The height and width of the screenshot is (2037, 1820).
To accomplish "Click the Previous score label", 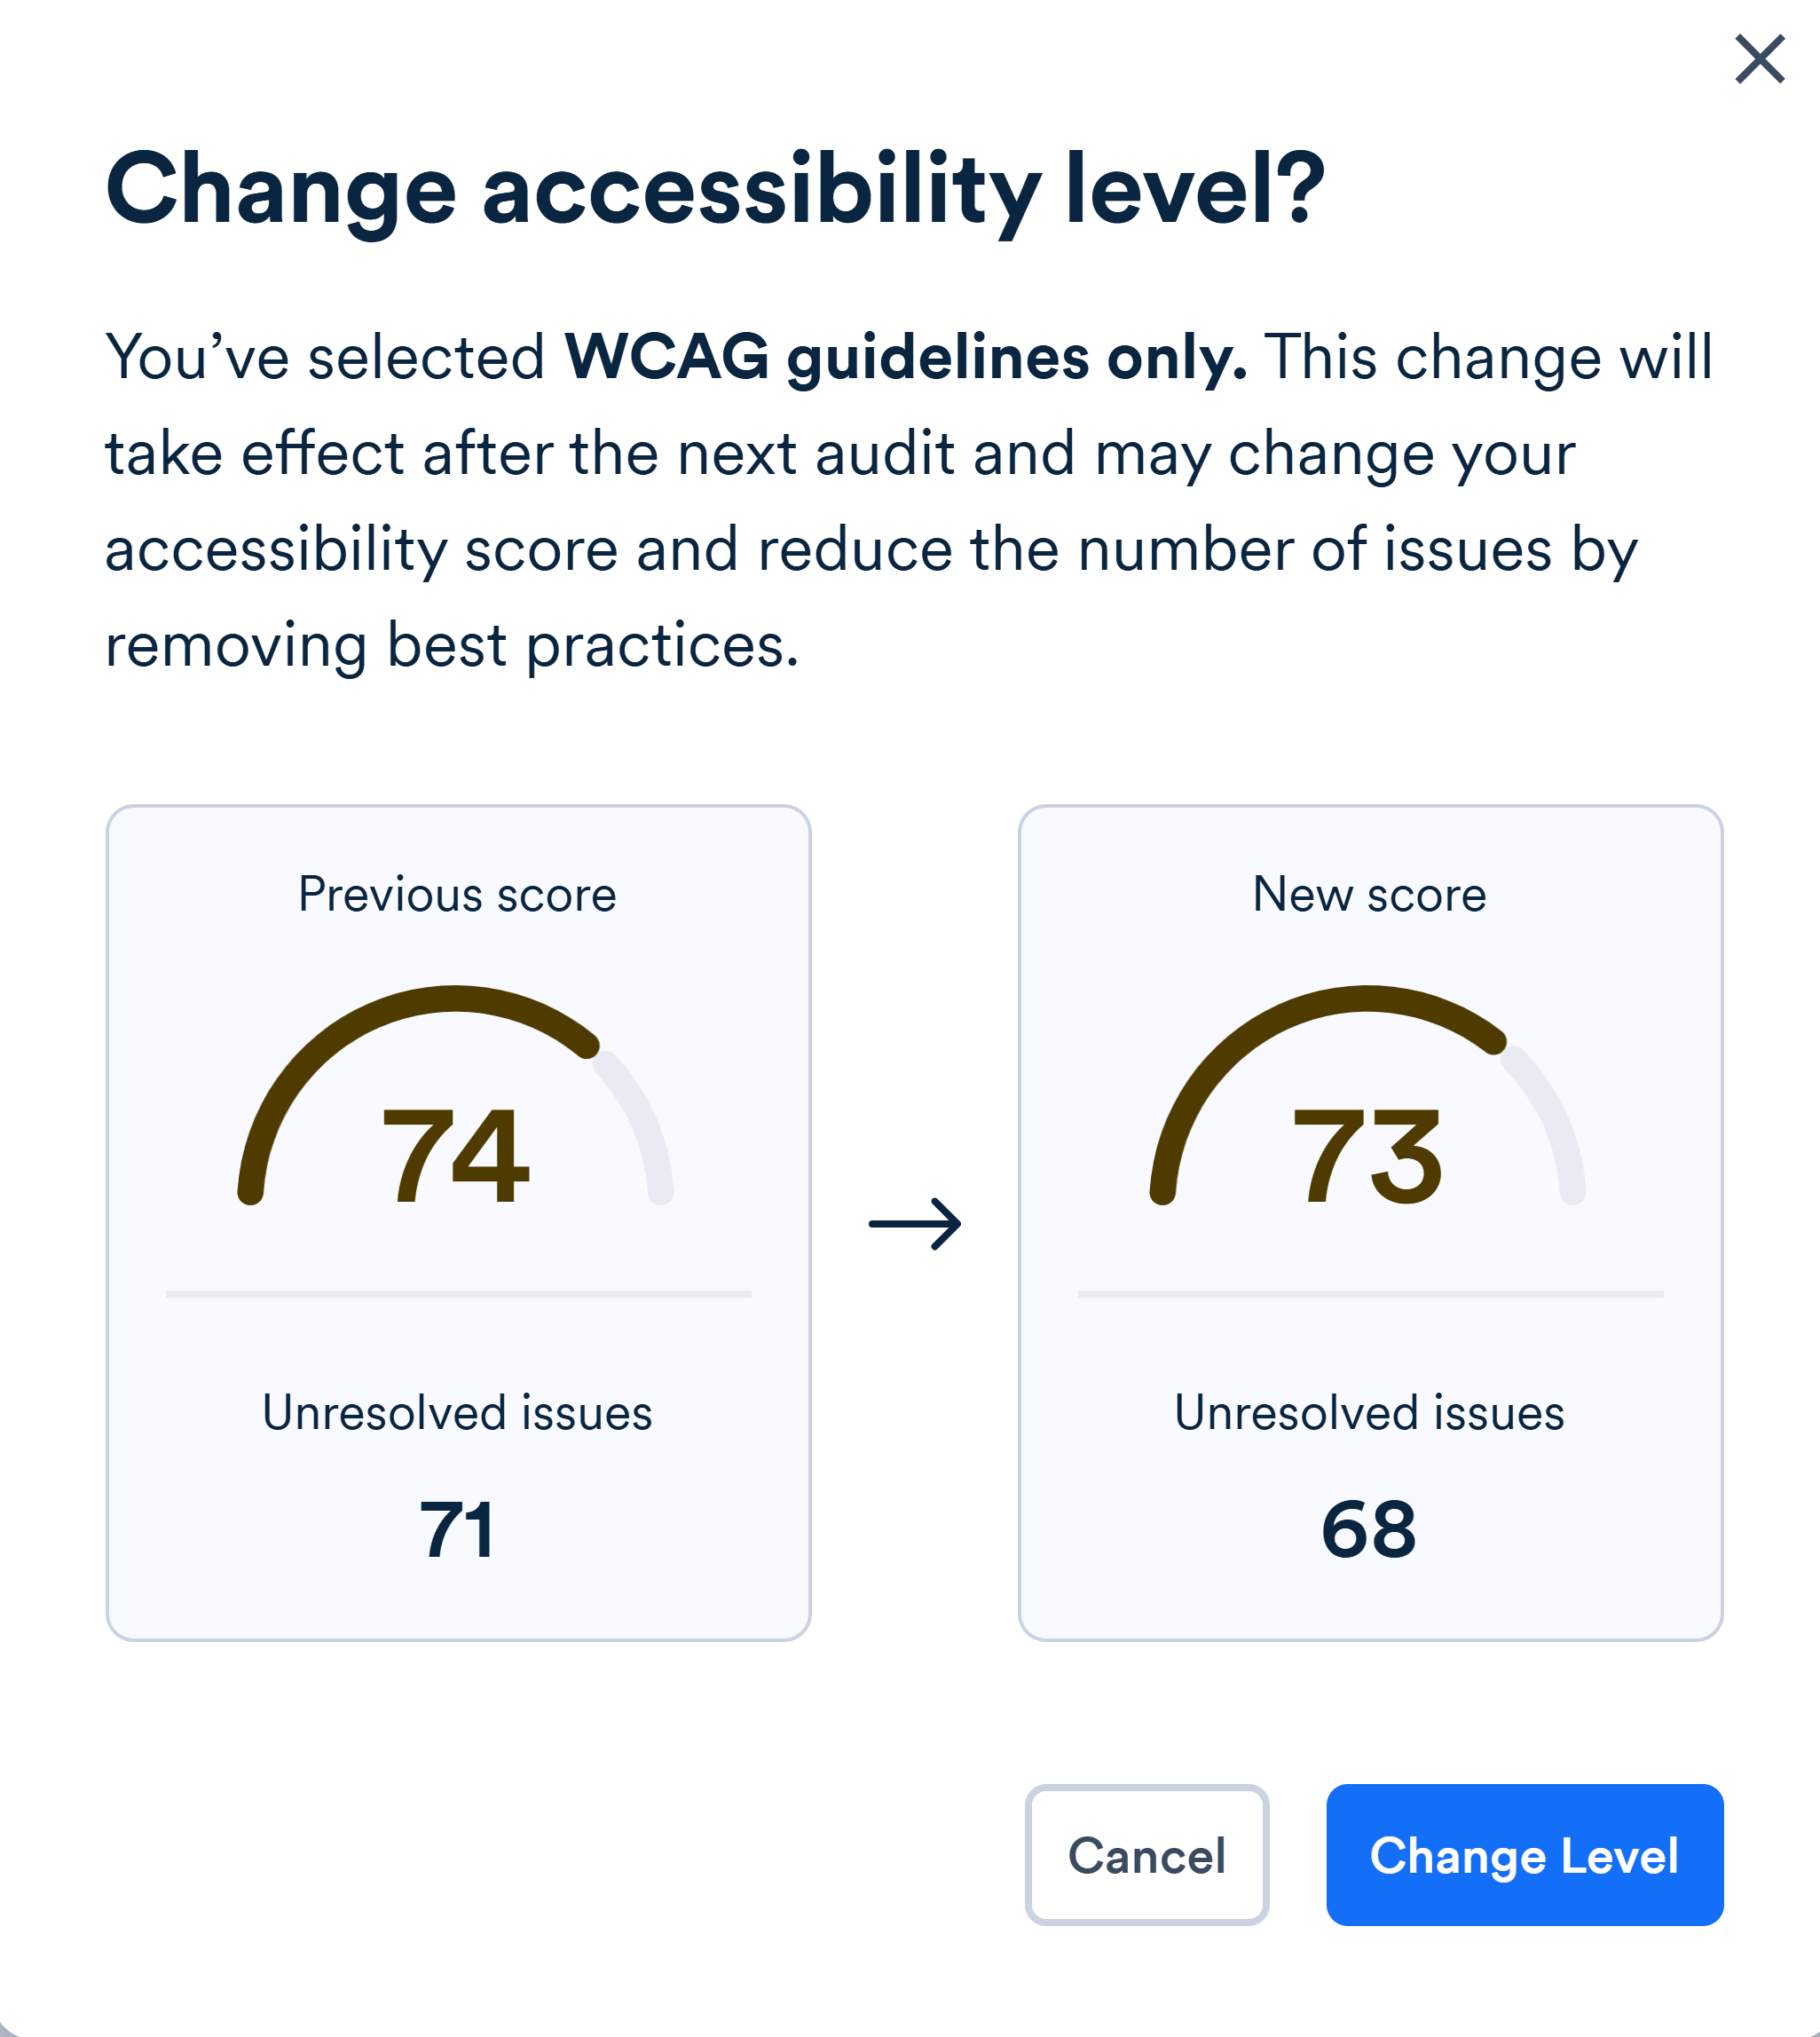I will pyautogui.click(x=456, y=894).
